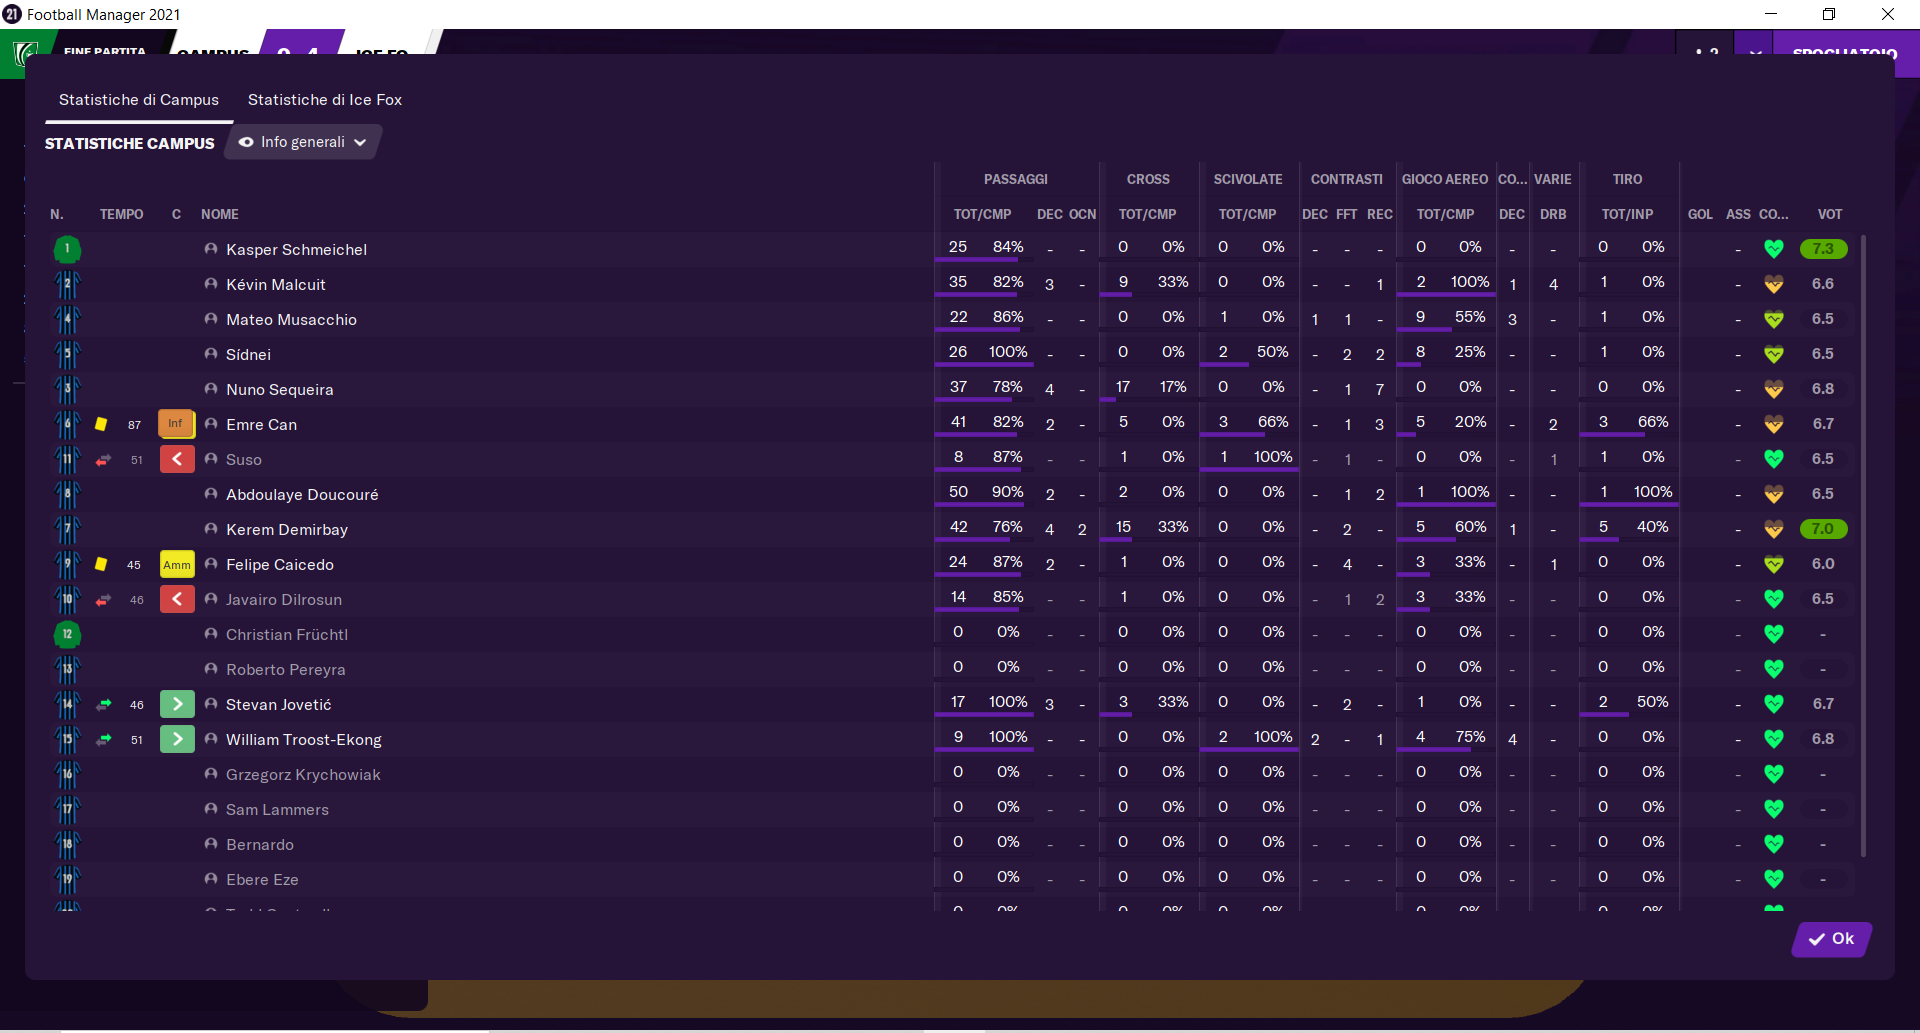The width and height of the screenshot is (1920, 1033).
Task: Click the 7.3 rating badge for Schmeichel
Action: (x=1823, y=249)
